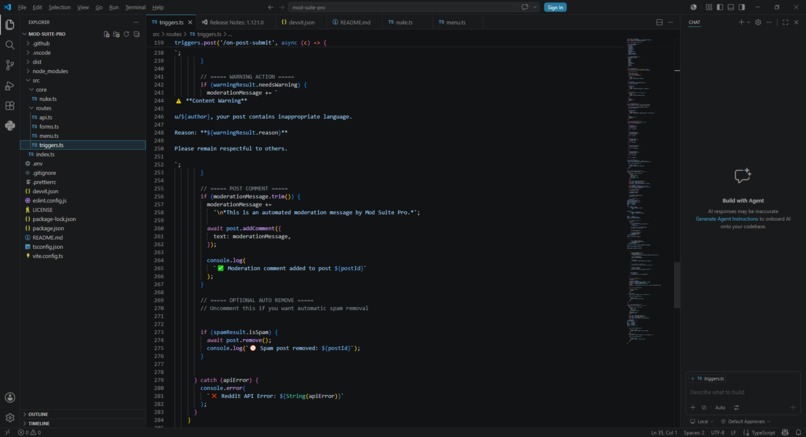
Task: Collapse all folders in explorer
Action: (x=136, y=34)
